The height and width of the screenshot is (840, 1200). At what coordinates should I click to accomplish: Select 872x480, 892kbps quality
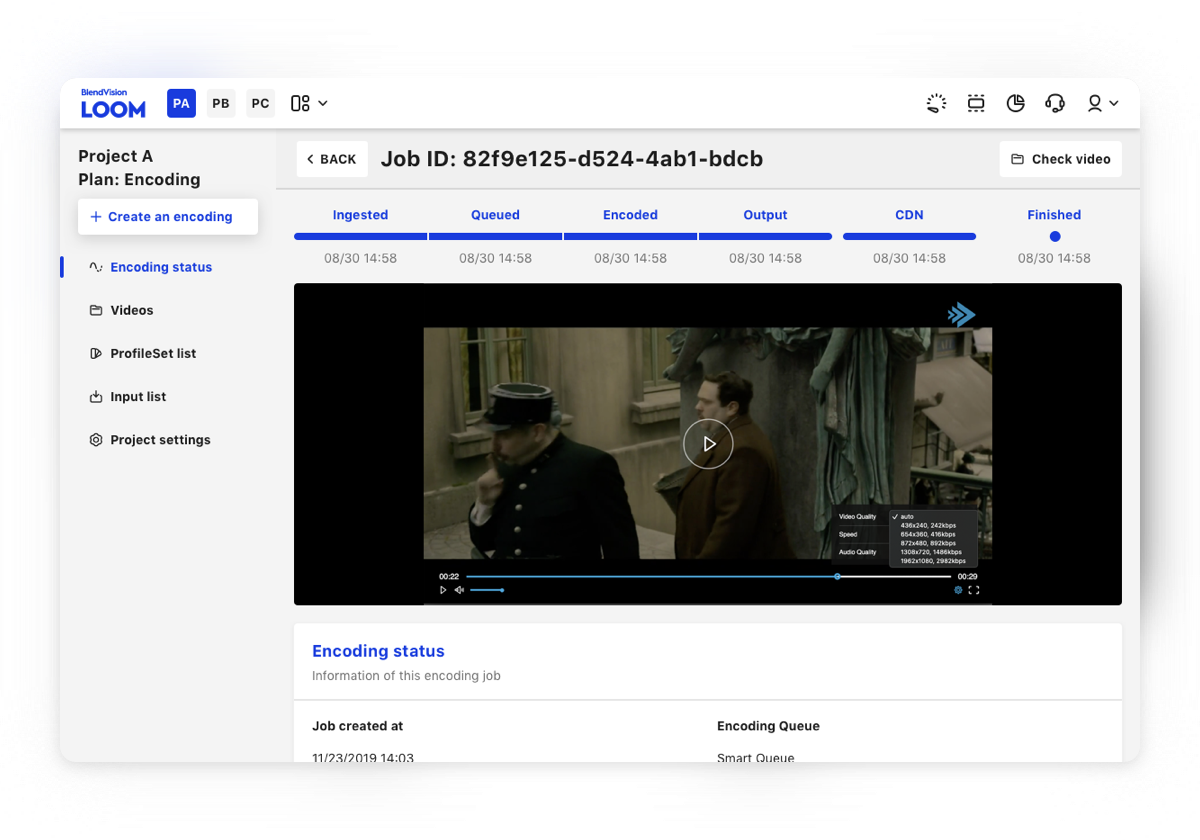point(928,543)
